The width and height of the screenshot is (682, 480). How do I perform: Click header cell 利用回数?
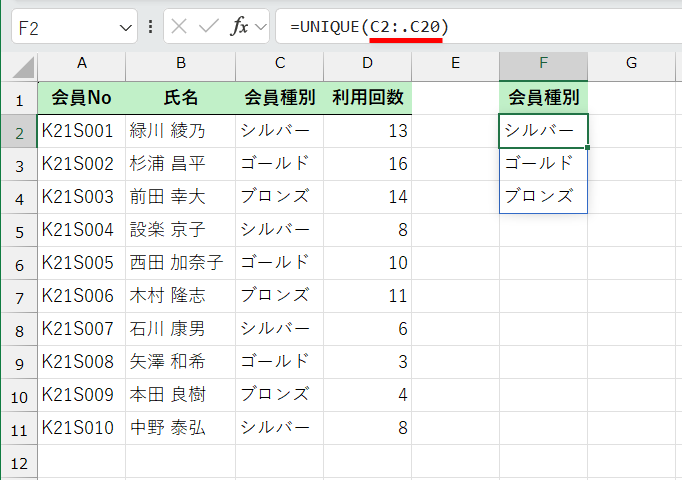[x=368, y=98]
